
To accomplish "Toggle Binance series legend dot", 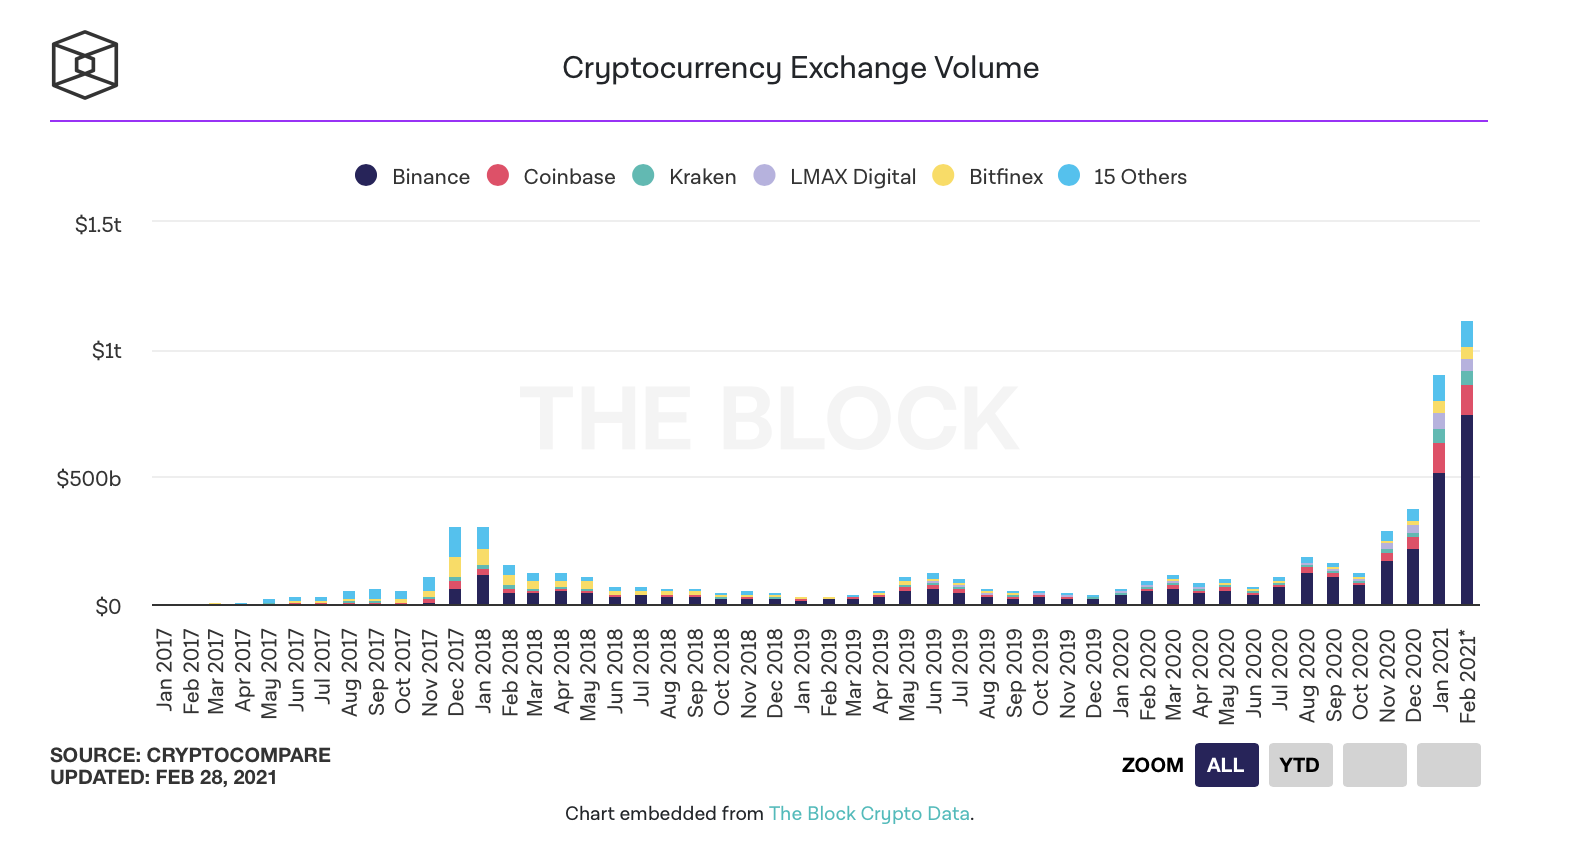I will coord(366,176).
